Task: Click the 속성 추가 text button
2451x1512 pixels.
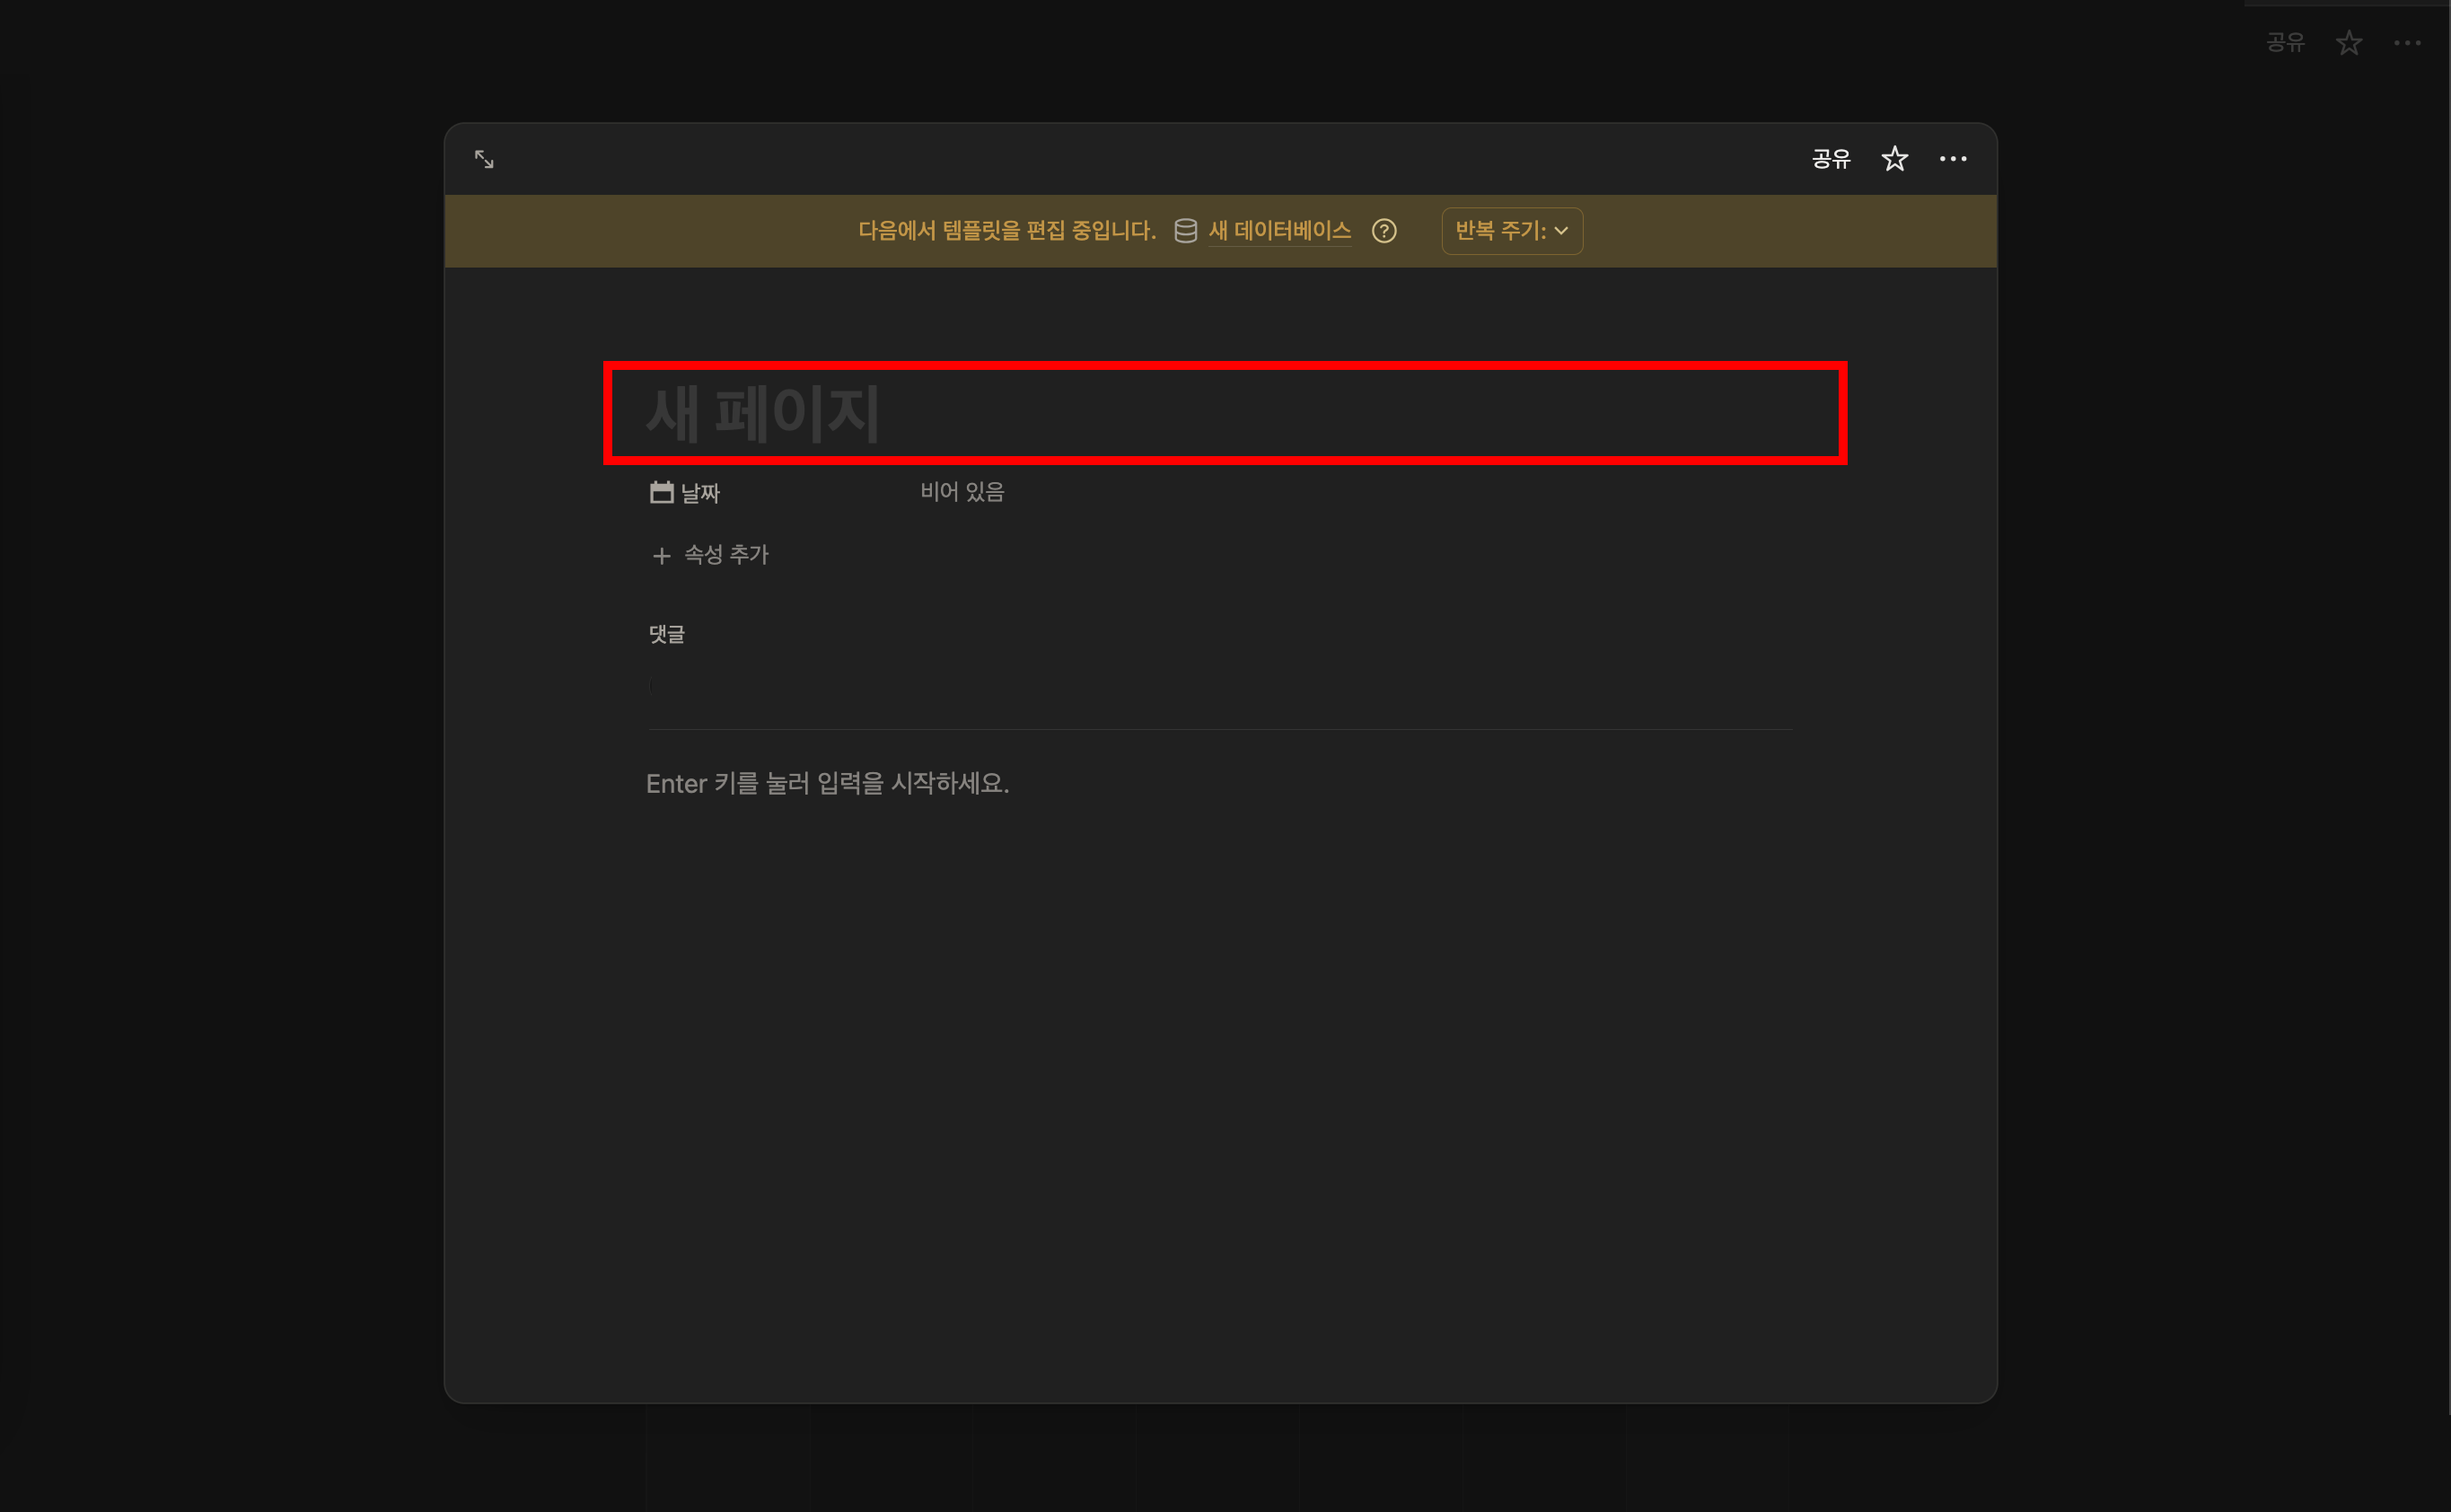Action: (726, 555)
